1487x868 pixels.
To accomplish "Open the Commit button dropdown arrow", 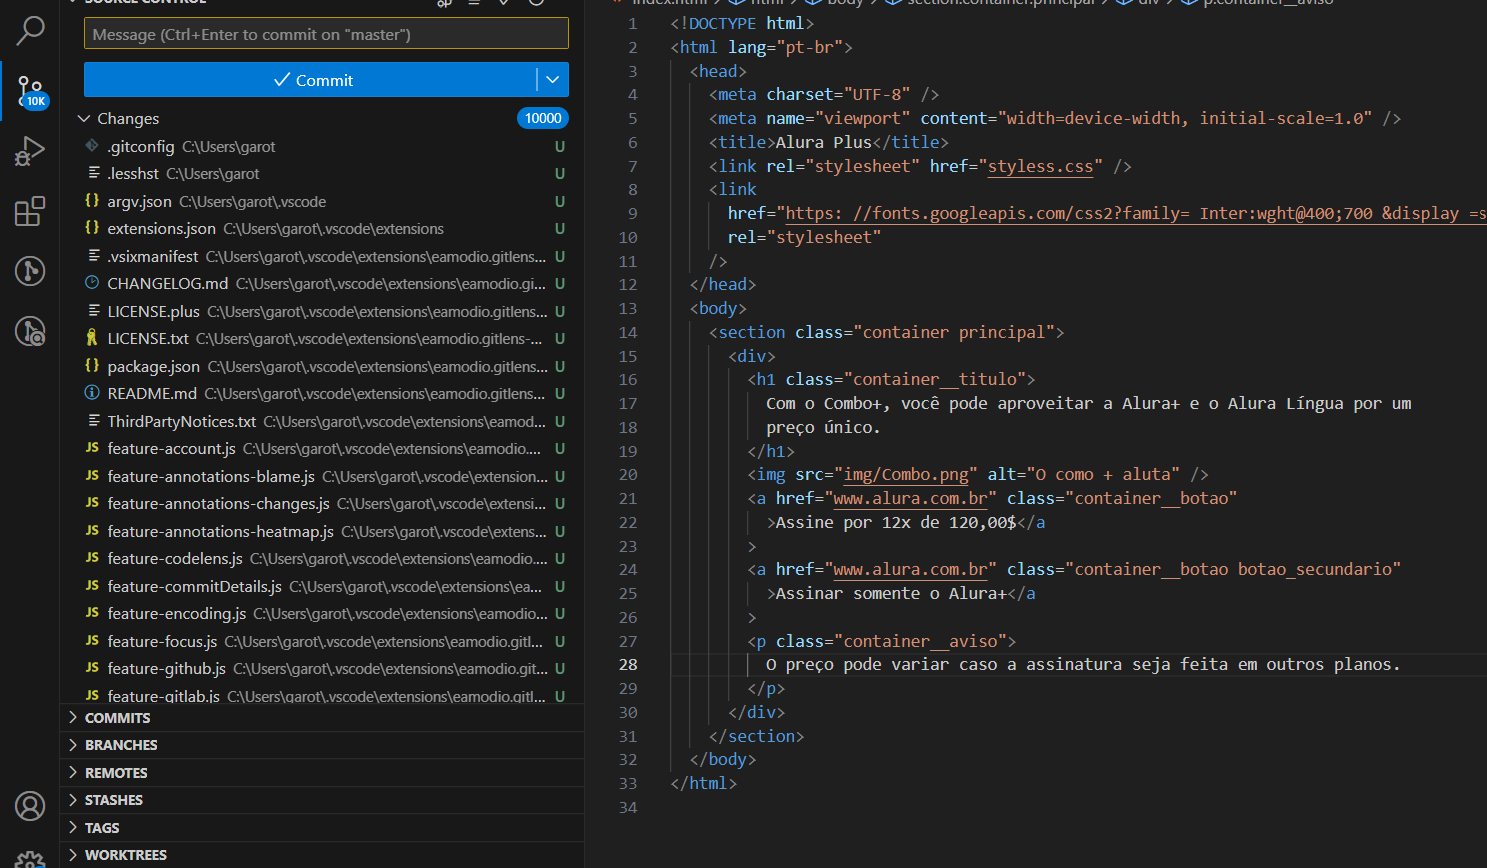I will tap(553, 80).
